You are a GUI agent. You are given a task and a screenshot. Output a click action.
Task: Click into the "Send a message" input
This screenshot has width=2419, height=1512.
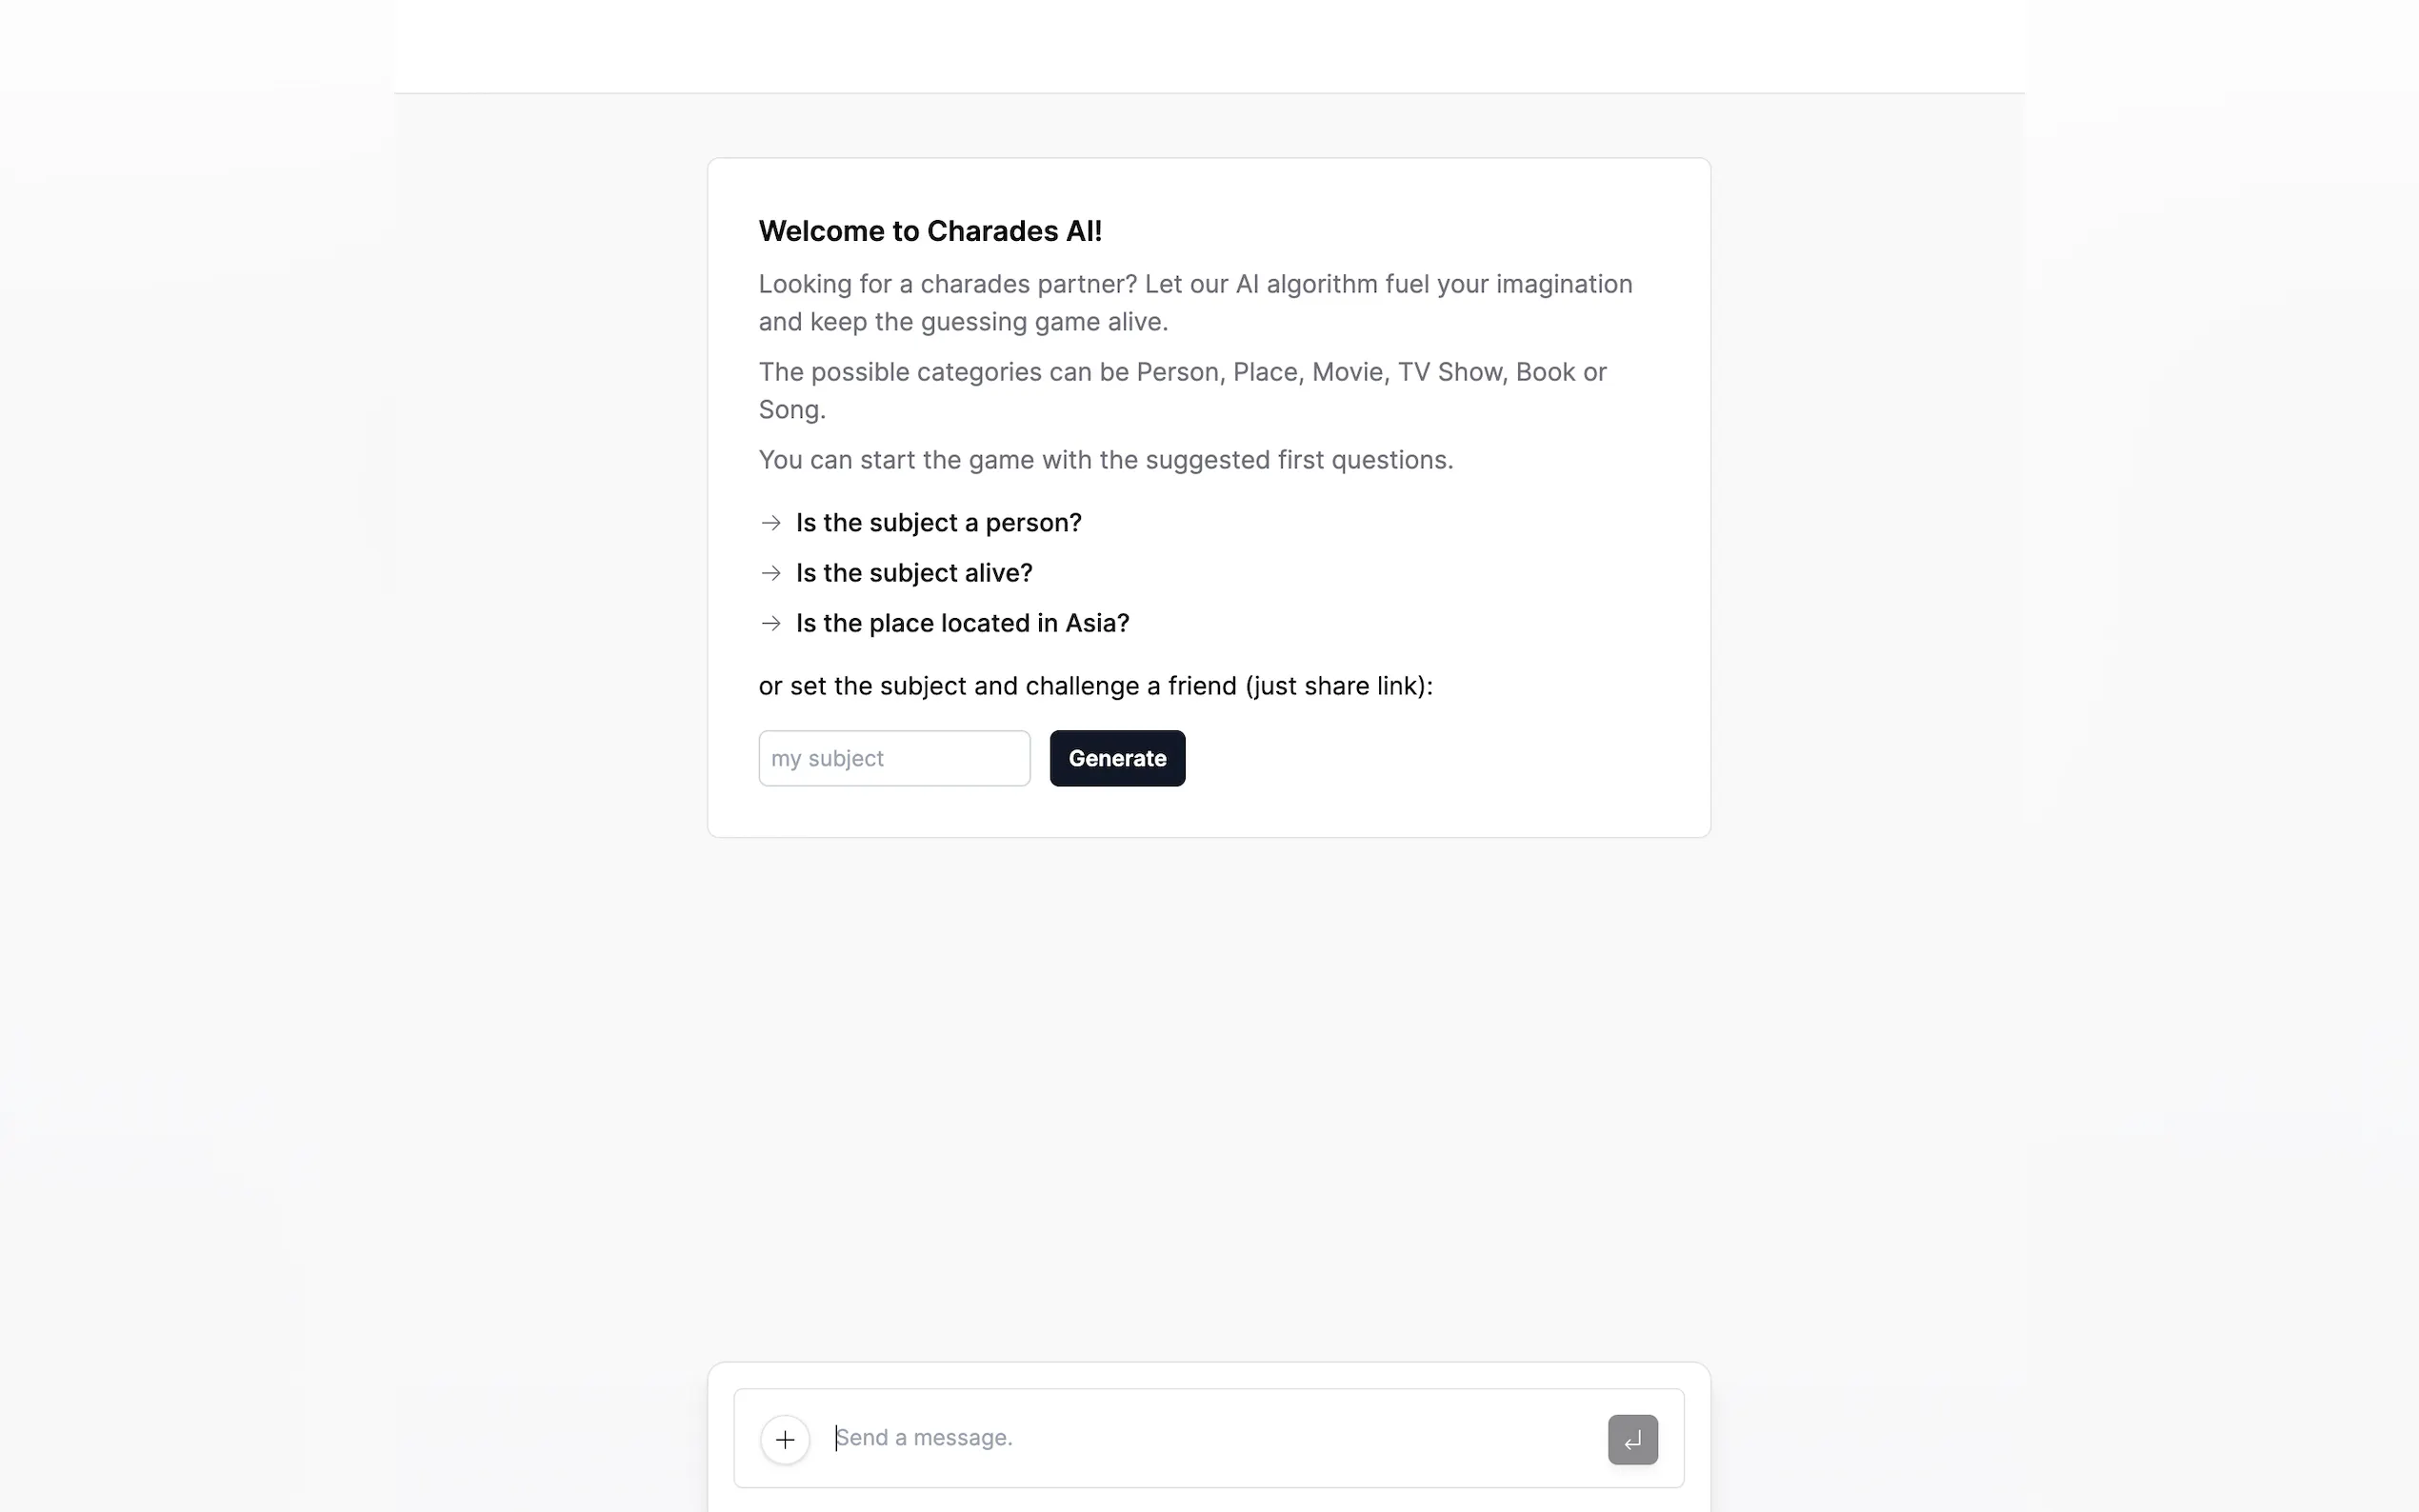point(1210,1438)
